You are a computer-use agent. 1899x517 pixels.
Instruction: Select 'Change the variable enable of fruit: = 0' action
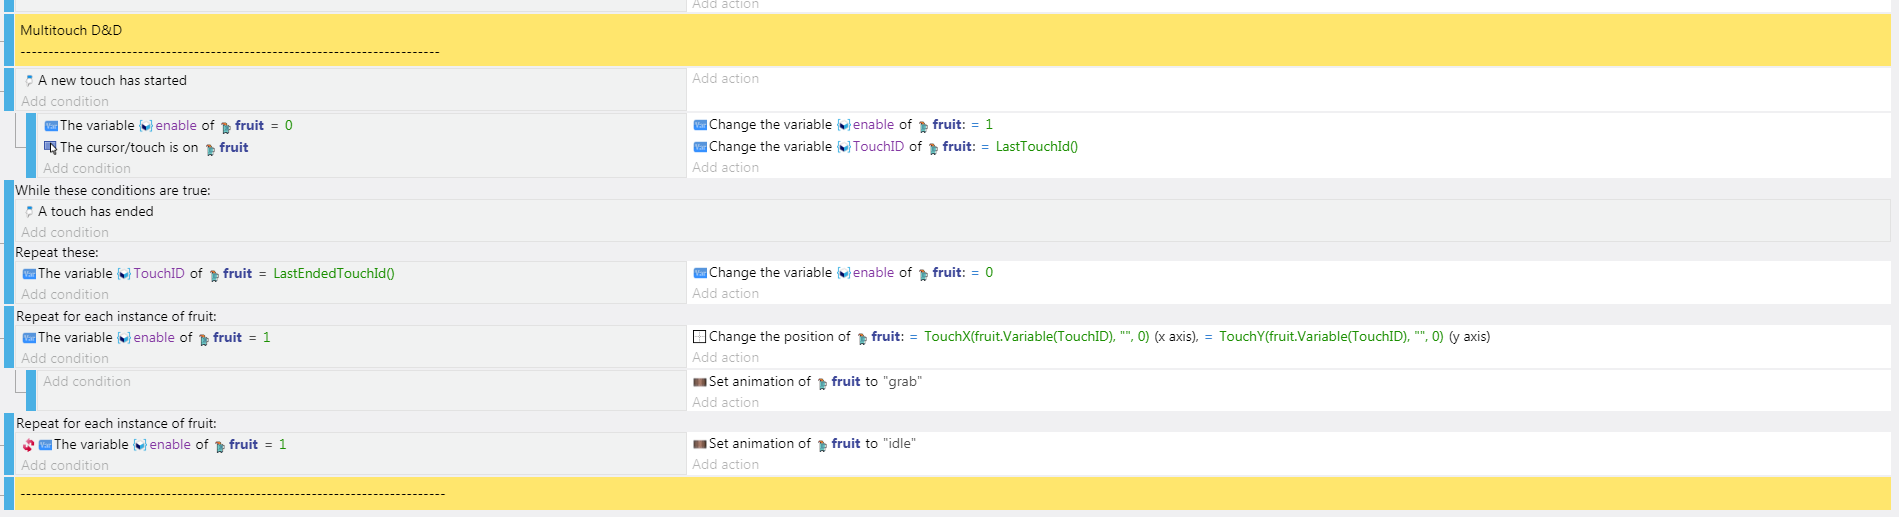[x=843, y=273]
